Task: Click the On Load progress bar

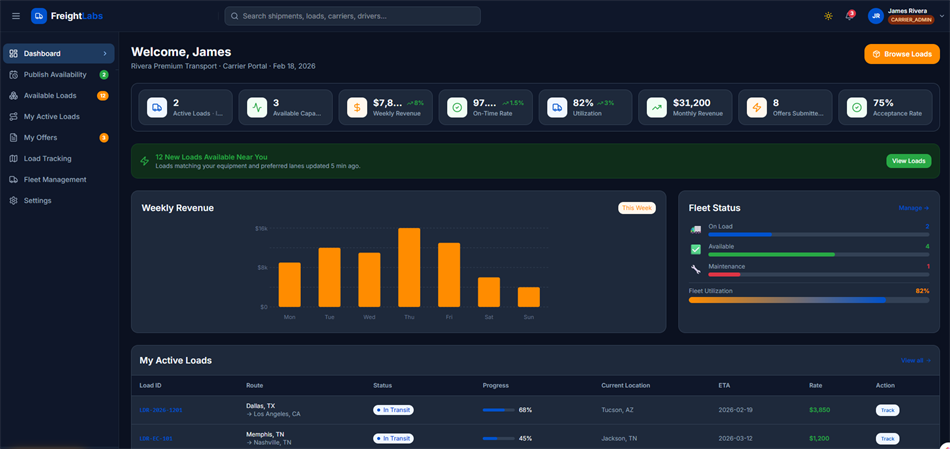Action: [x=819, y=234]
